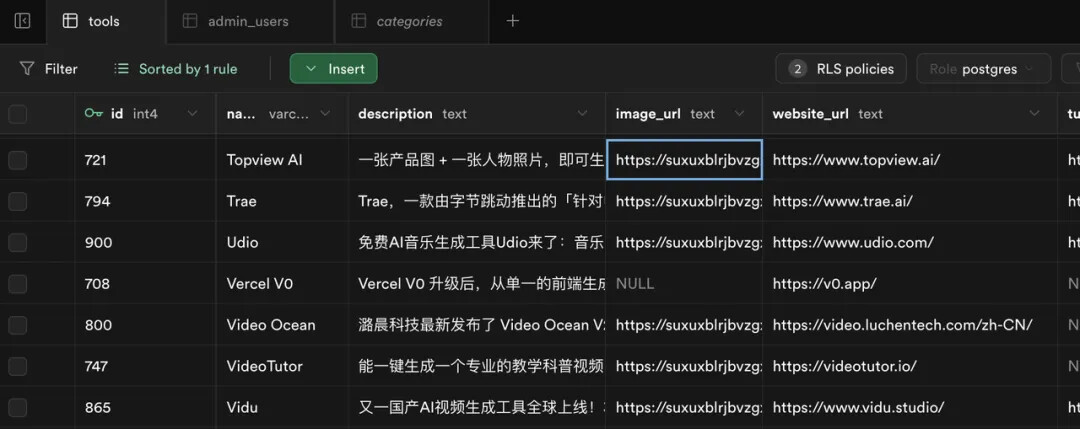
Task: Select the checkbox for row 721
Action: [18, 160]
